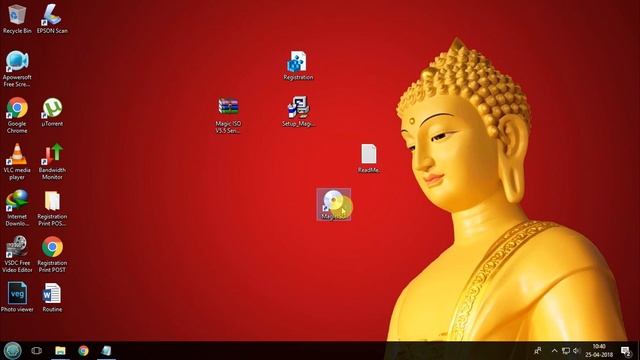Select the Registration Print POS folder icon
The image size is (640, 360).
click(x=52, y=208)
